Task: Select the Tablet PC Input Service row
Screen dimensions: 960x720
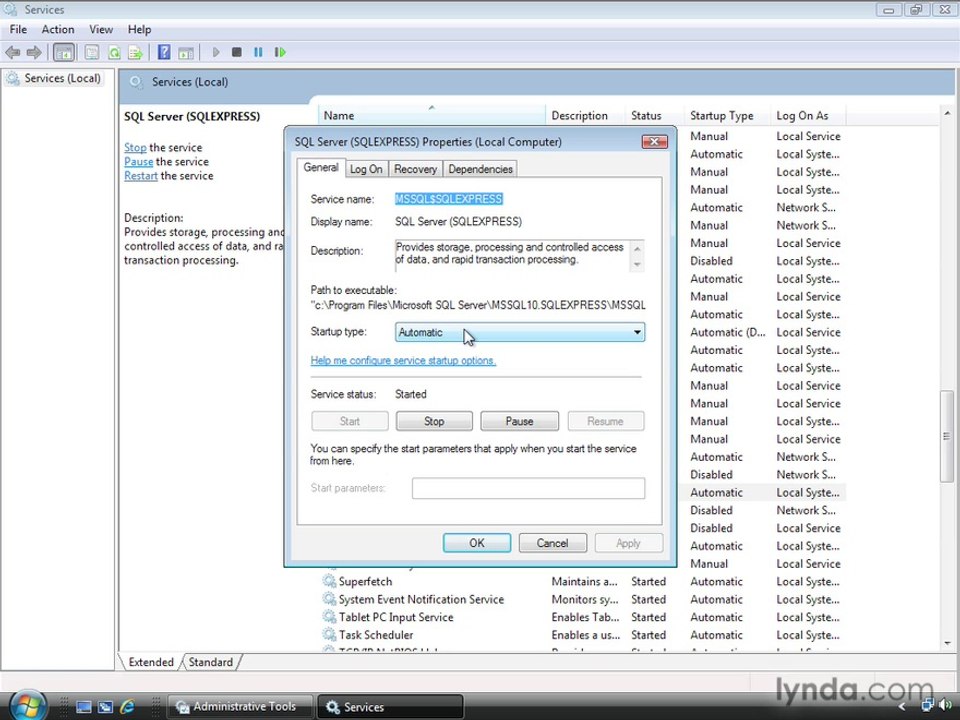Action: coord(583,617)
